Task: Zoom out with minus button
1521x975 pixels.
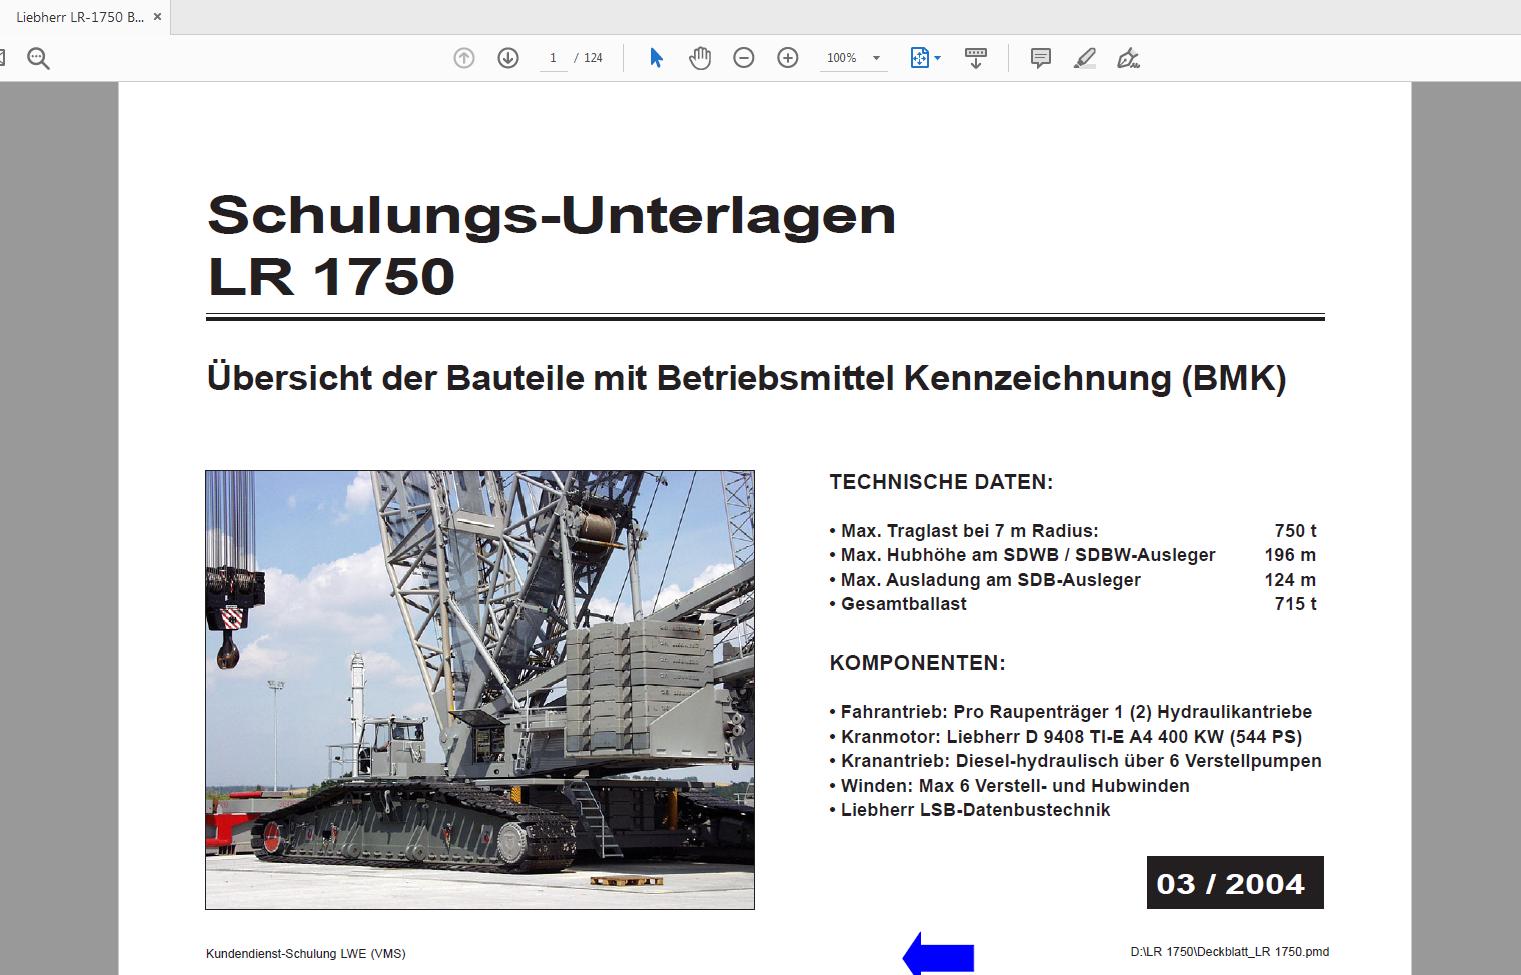Action: click(x=744, y=58)
